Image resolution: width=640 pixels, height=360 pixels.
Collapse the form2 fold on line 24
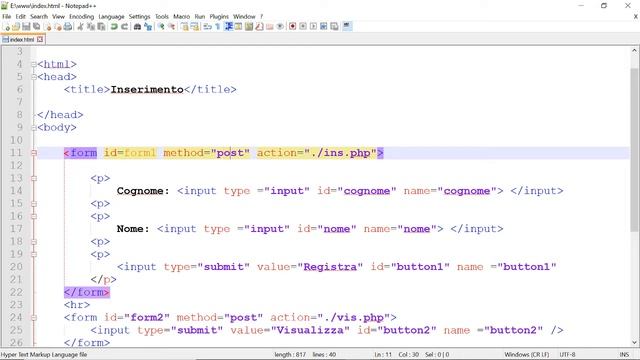point(34,318)
